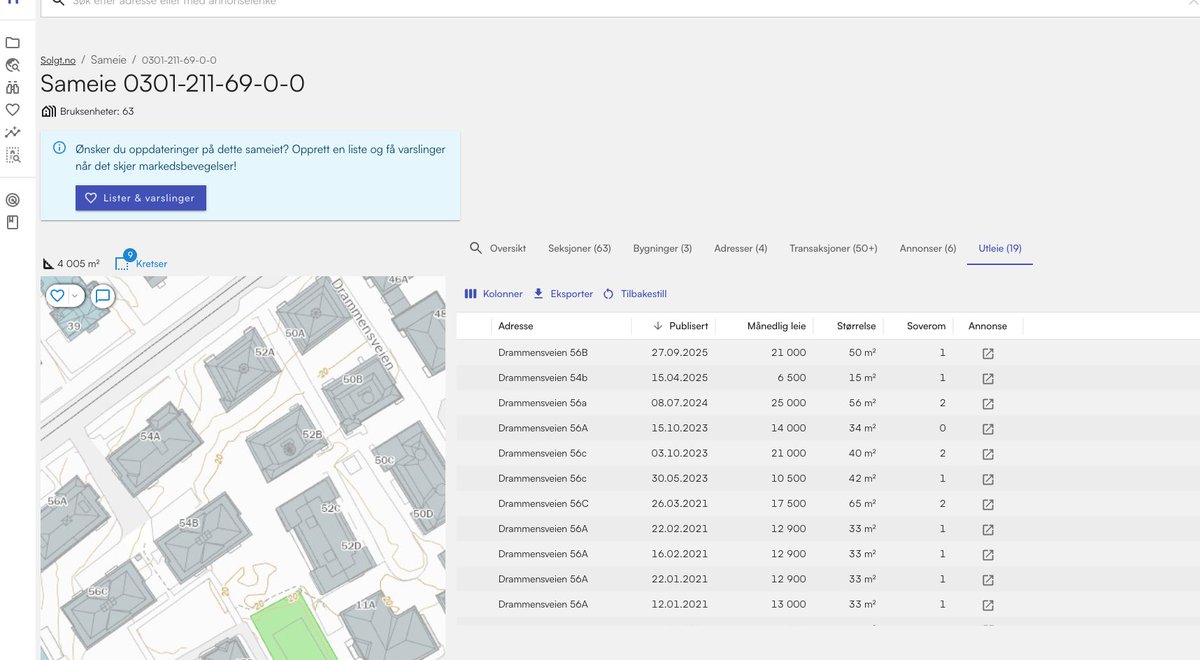This screenshot has height=660, width=1200.
Task: Click Eksporter to export the table
Action: (x=562, y=294)
